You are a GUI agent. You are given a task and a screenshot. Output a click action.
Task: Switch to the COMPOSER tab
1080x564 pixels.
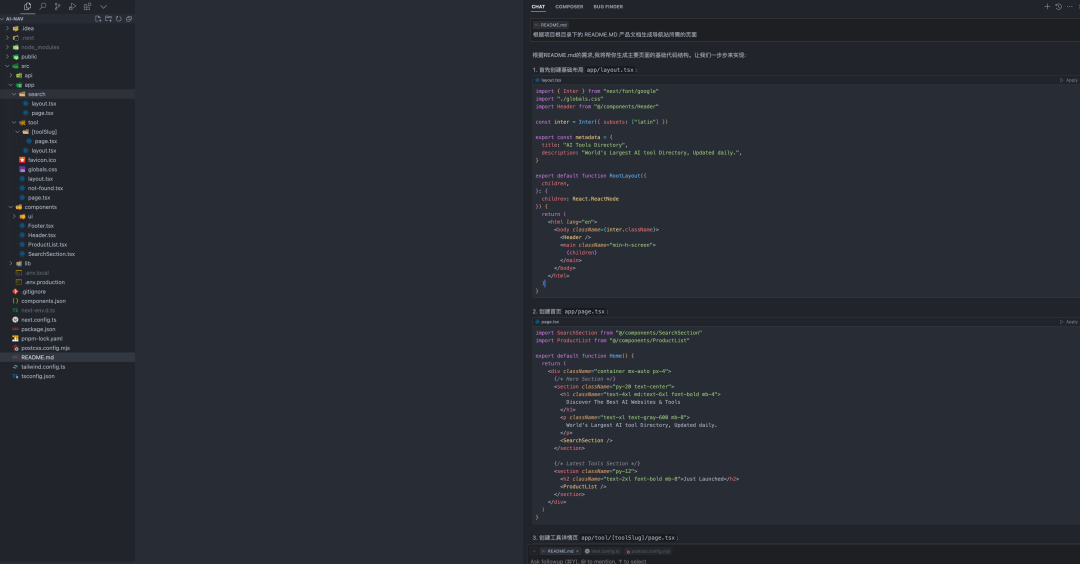point(569,7)
